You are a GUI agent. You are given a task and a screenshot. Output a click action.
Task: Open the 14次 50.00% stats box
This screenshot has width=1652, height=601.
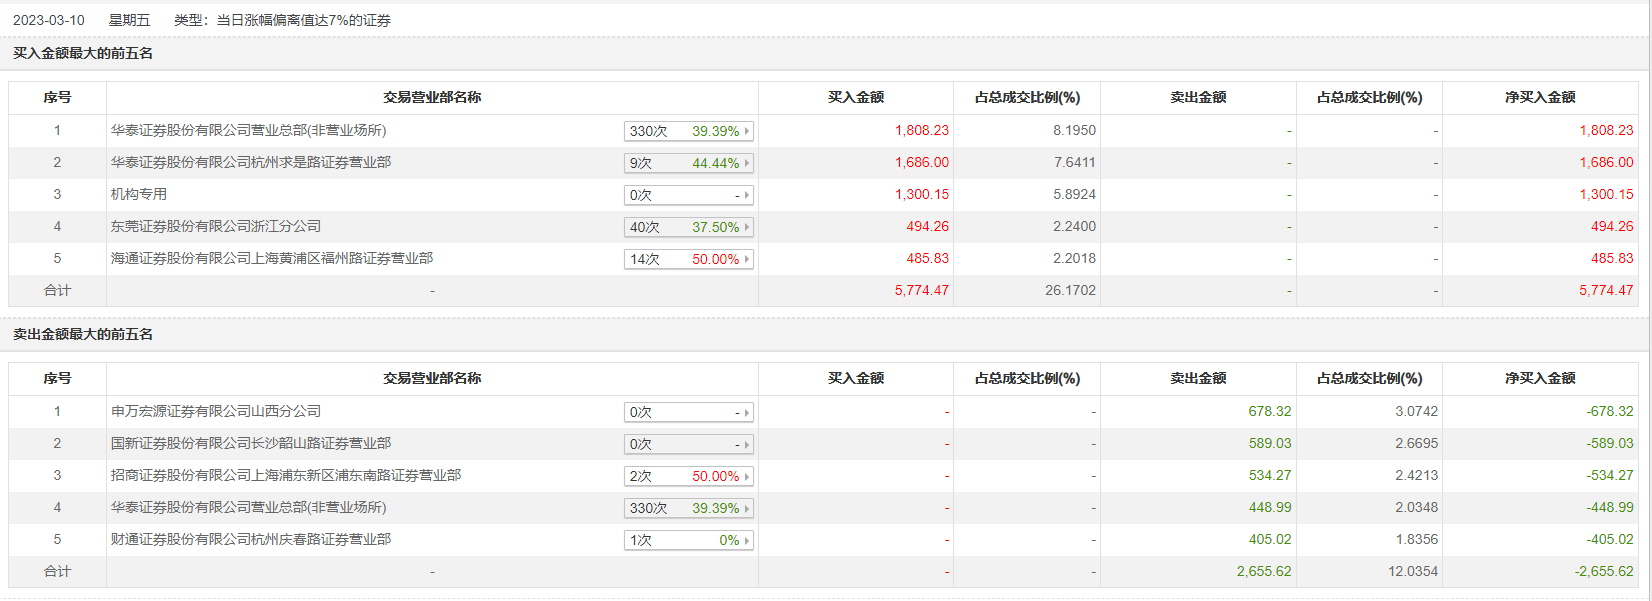pos(688,259)
